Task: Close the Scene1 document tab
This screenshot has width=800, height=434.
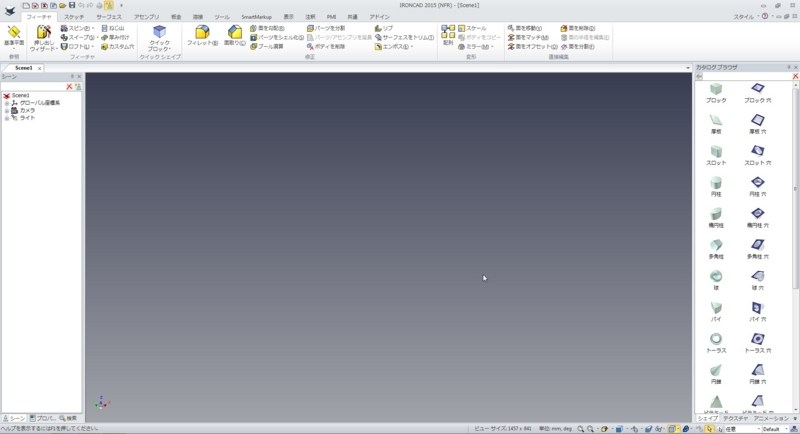Action: pyautogui.click(x=39, y=68)
